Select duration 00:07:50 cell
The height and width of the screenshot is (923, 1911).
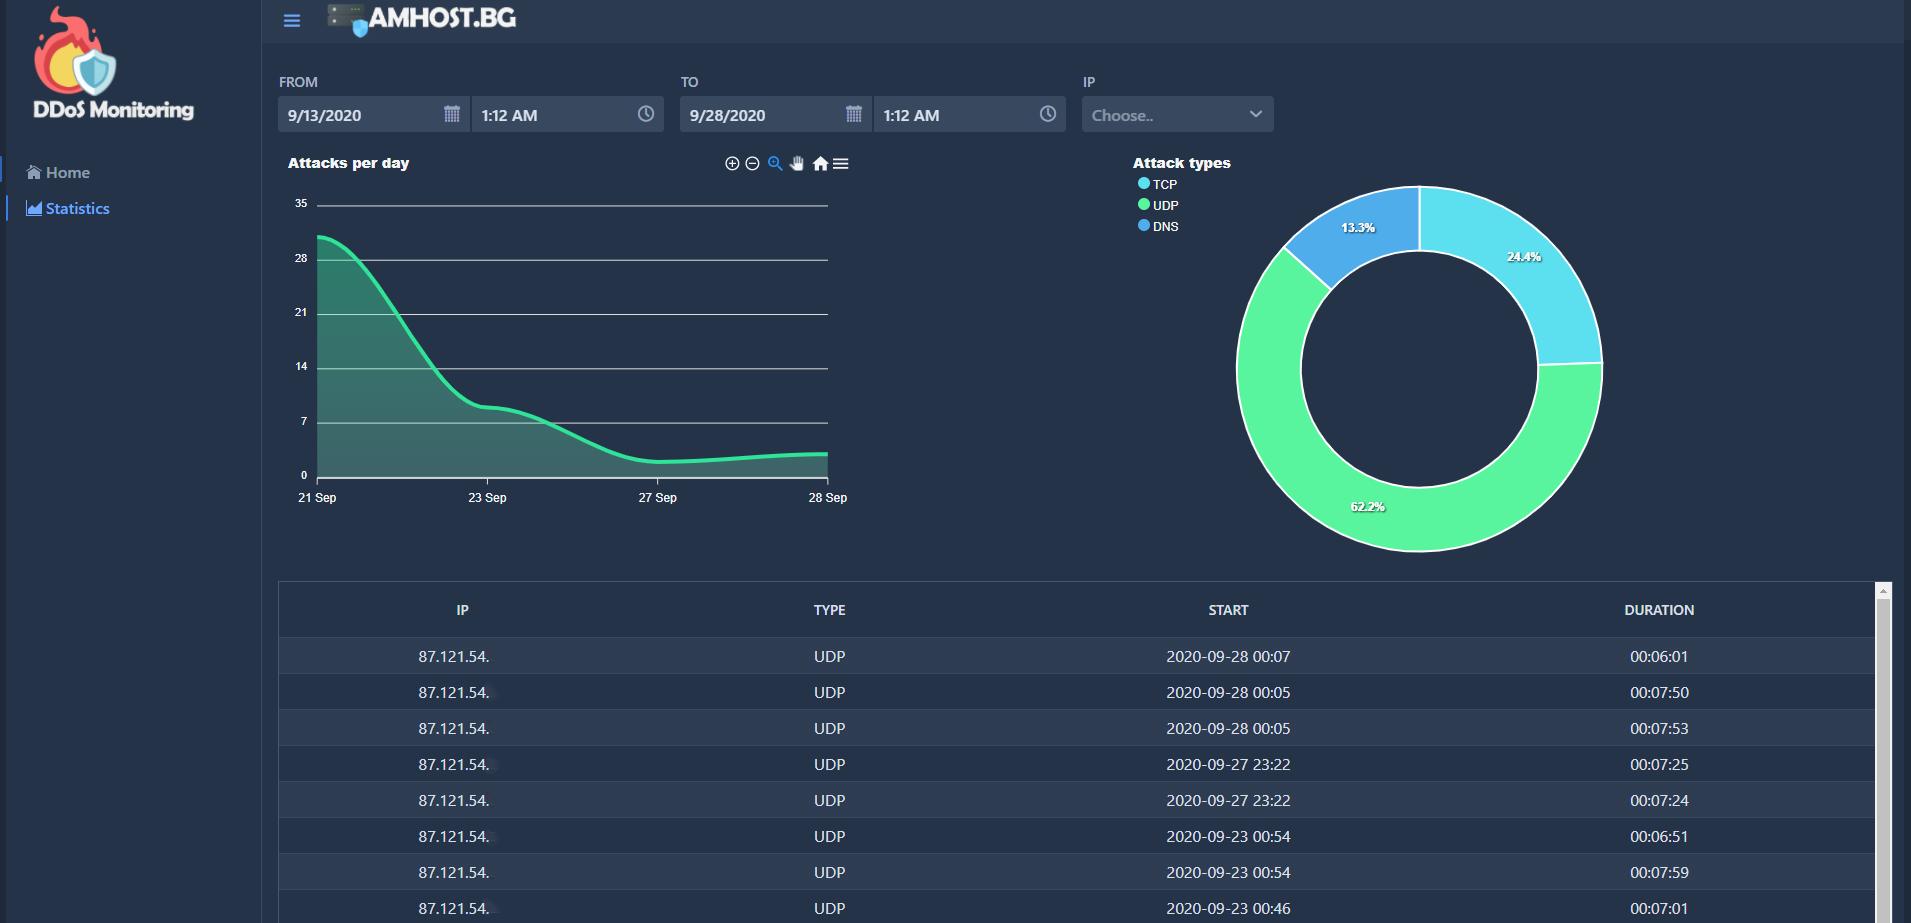pyautogui.click(x=1659, y=692)
